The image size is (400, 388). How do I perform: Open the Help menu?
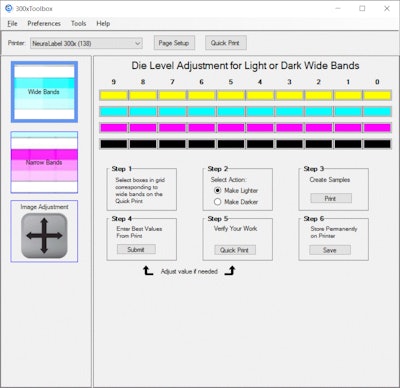(x=103, y=24)
